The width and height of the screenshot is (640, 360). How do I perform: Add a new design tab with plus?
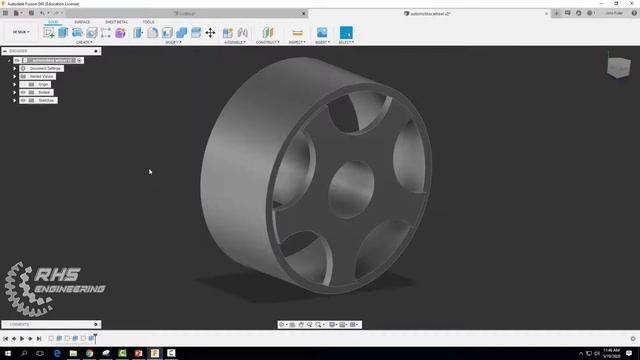tap(556, 13)
